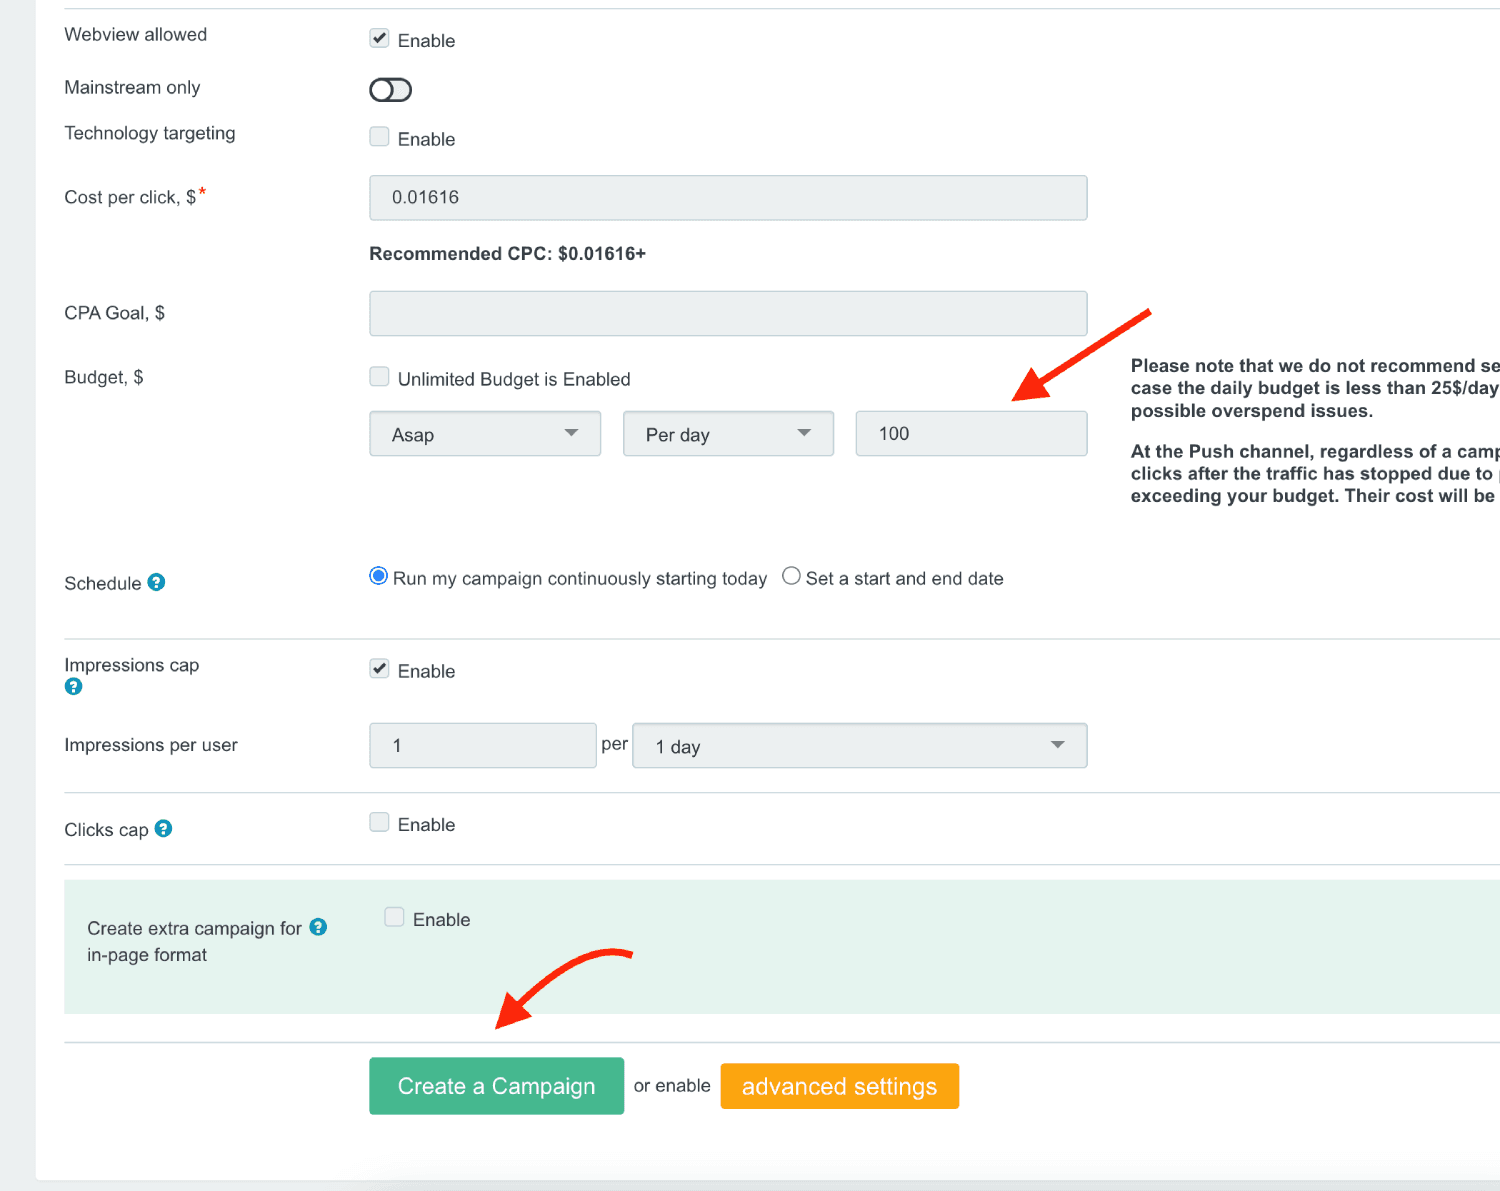
Task: Click the Cost per click input field
Action: point(728,198)
